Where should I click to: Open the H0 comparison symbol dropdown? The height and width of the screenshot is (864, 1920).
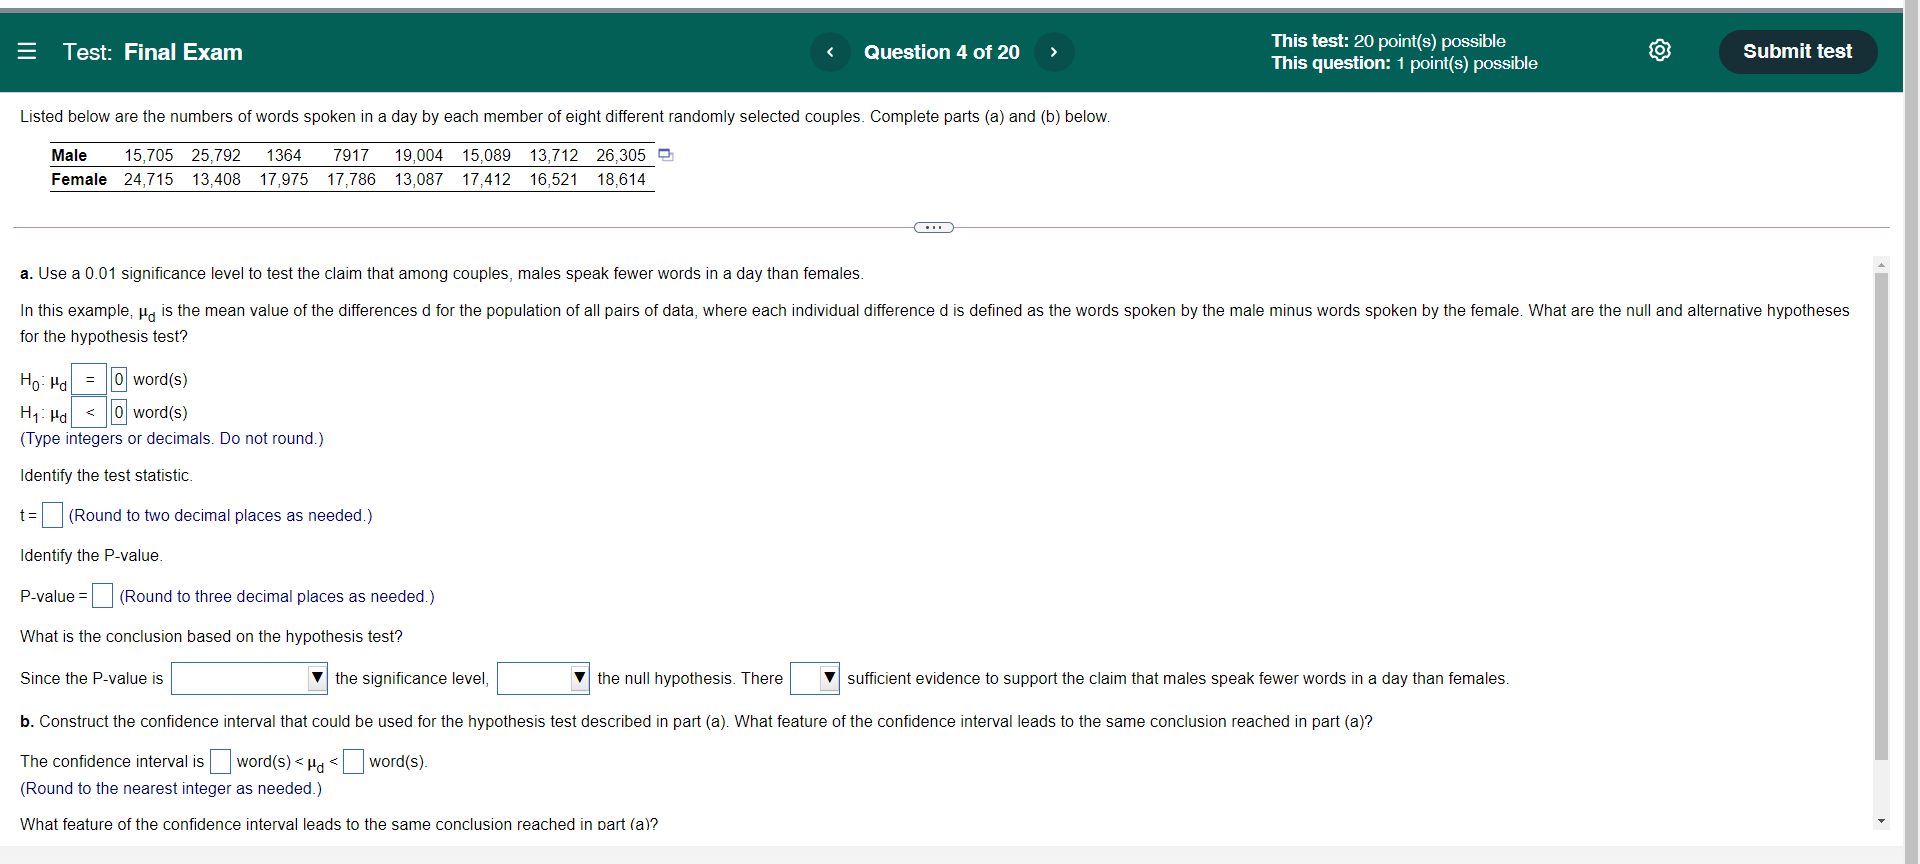[89, 379]
